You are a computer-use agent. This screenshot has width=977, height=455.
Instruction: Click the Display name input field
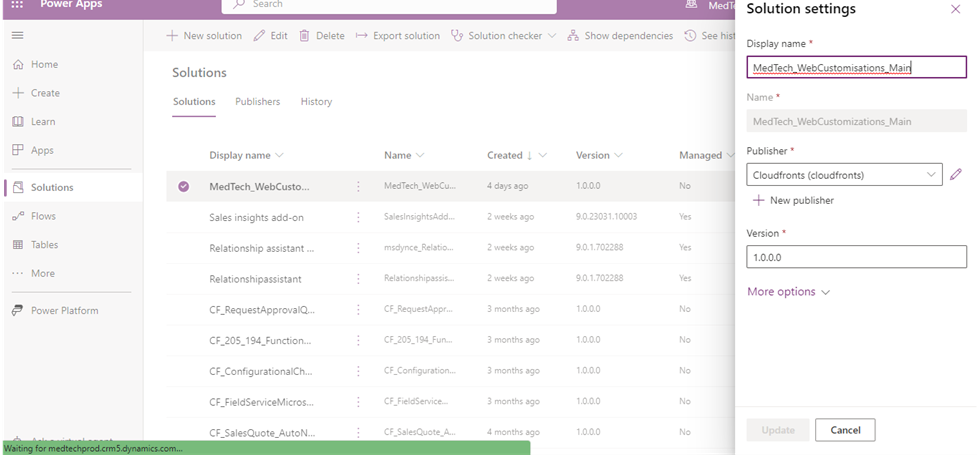click(x=857, y=67)
